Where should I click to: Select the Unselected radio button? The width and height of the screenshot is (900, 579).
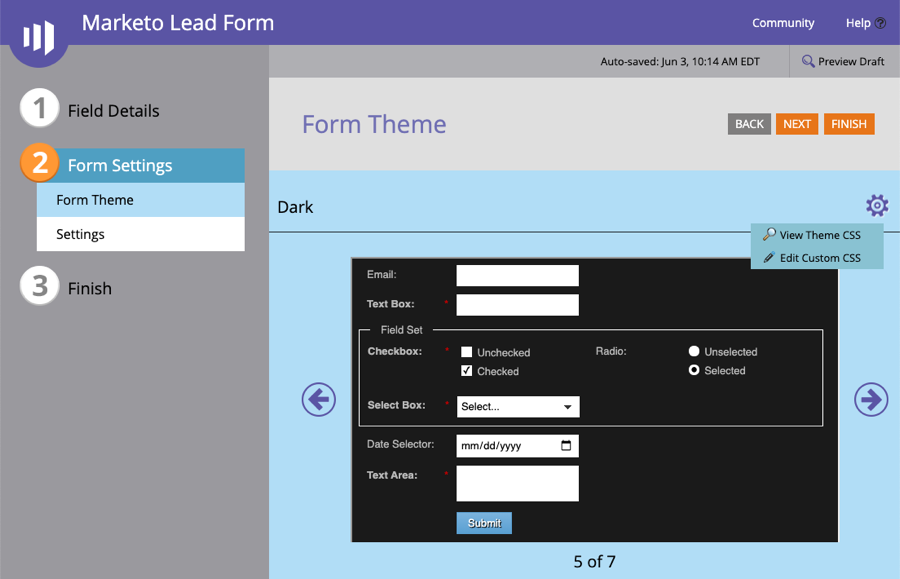[694, 352]
